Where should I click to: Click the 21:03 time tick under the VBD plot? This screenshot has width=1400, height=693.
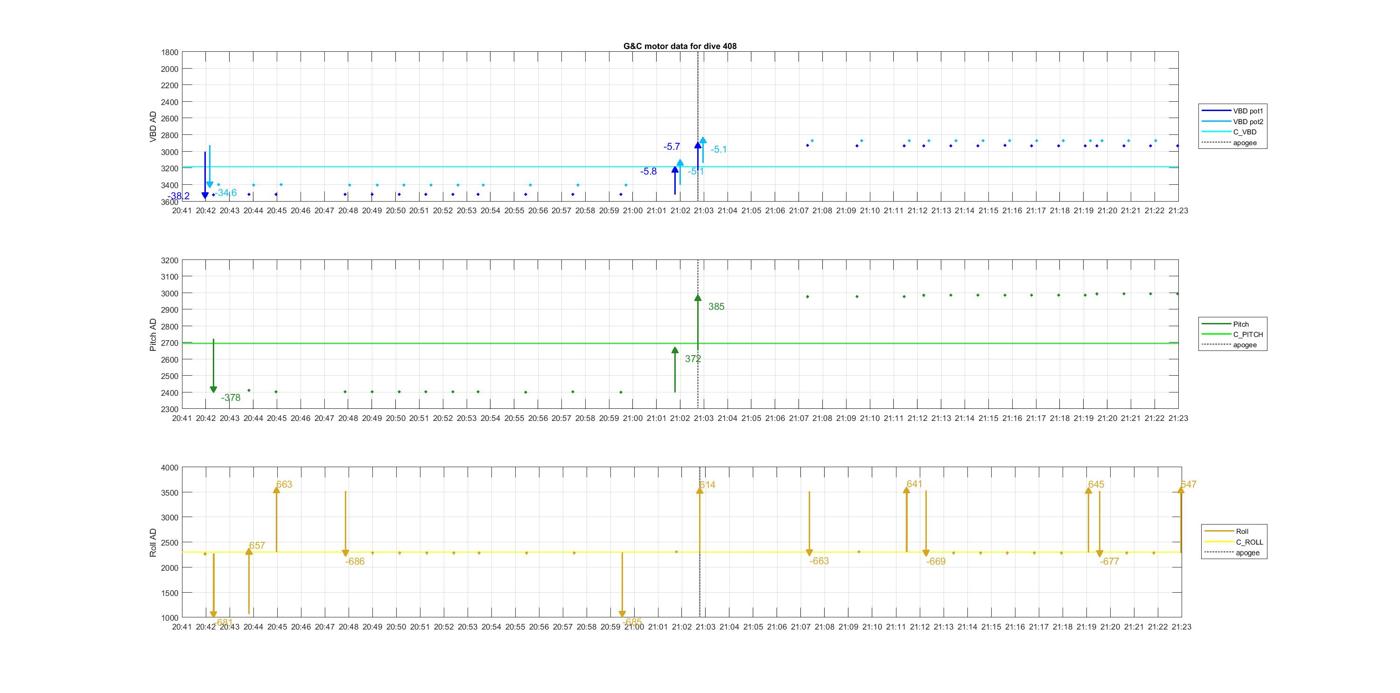[703, 211]
